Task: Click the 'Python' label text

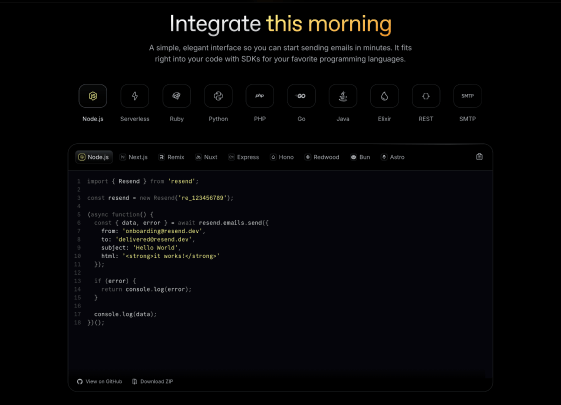Action: click(x=218, y=119)
